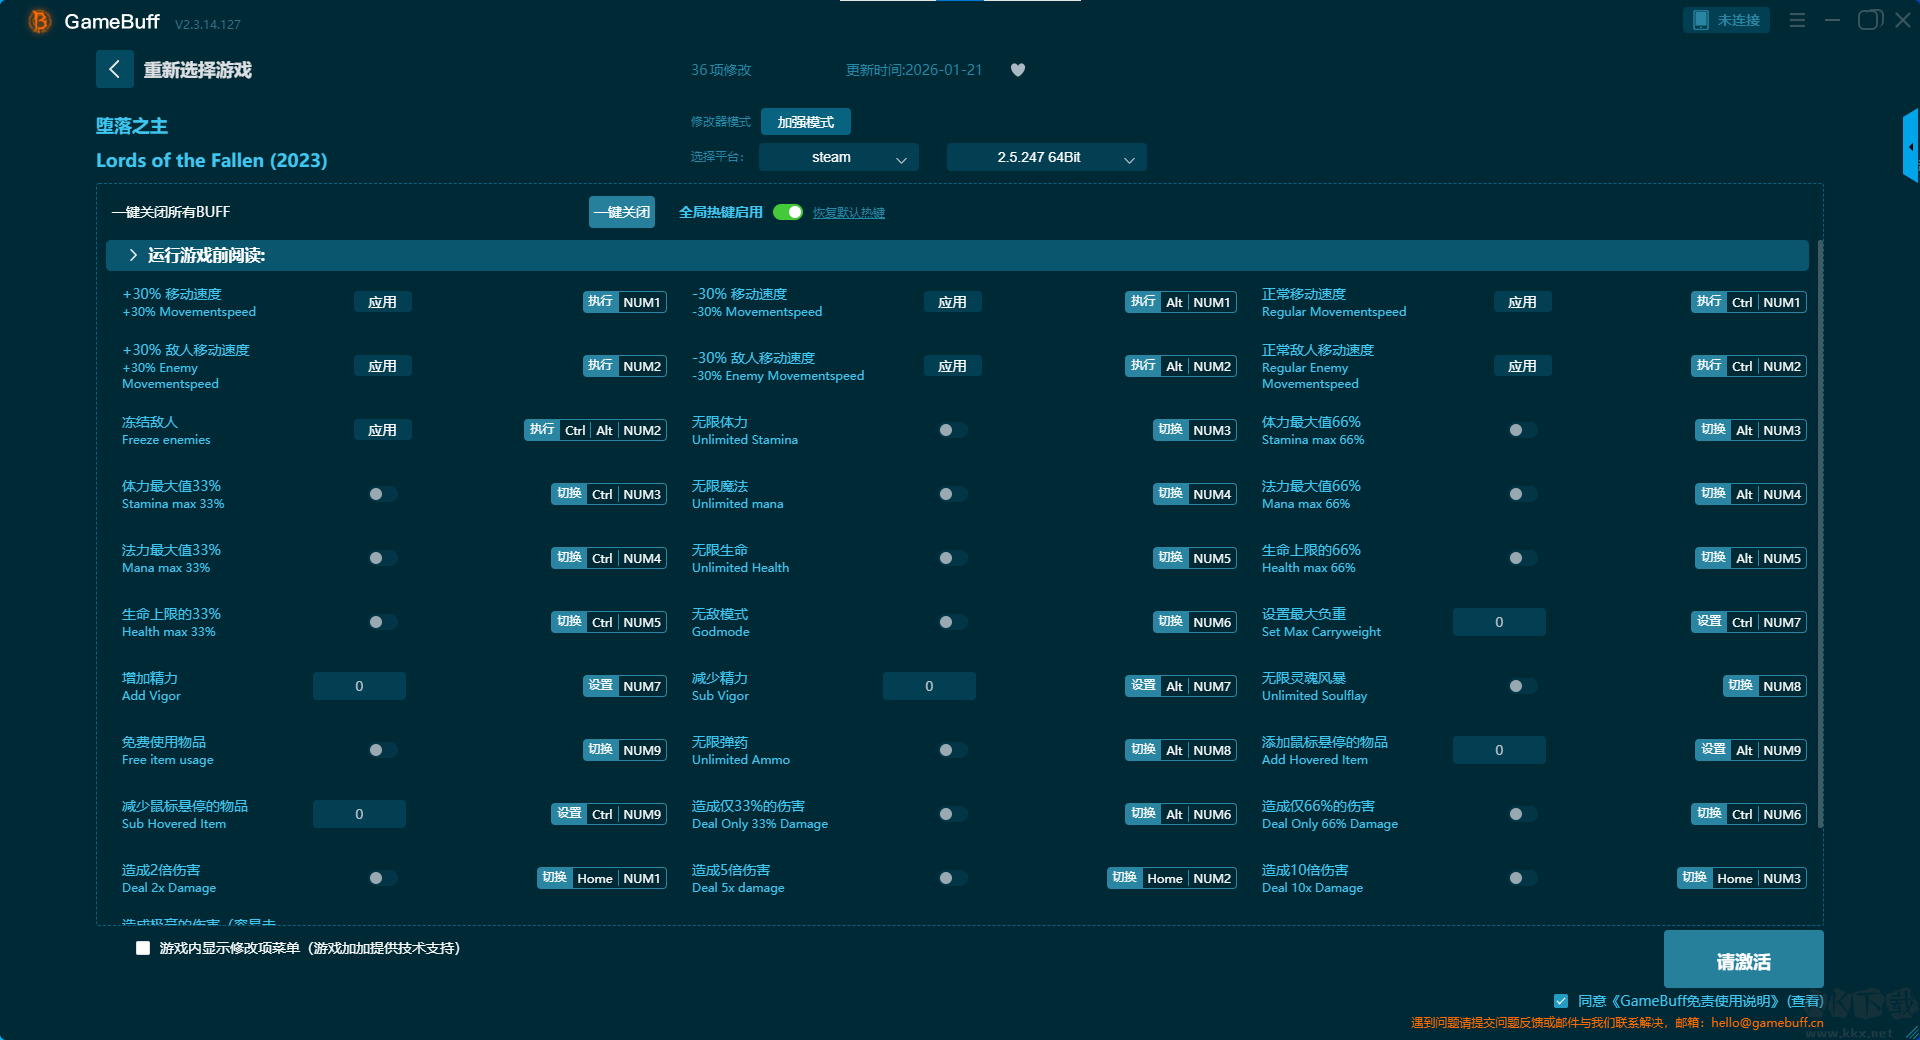Click 重新选择游戏 to reselect game

197,70
